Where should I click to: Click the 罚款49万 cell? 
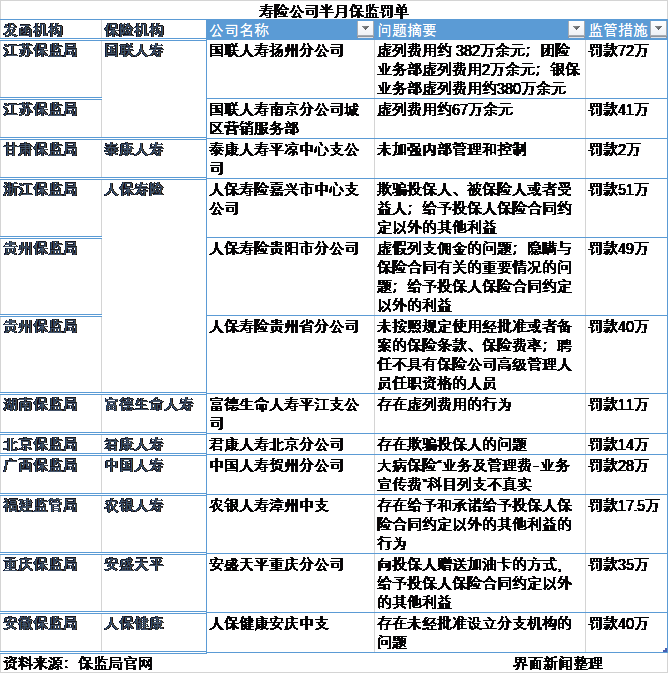coord(626,276)
